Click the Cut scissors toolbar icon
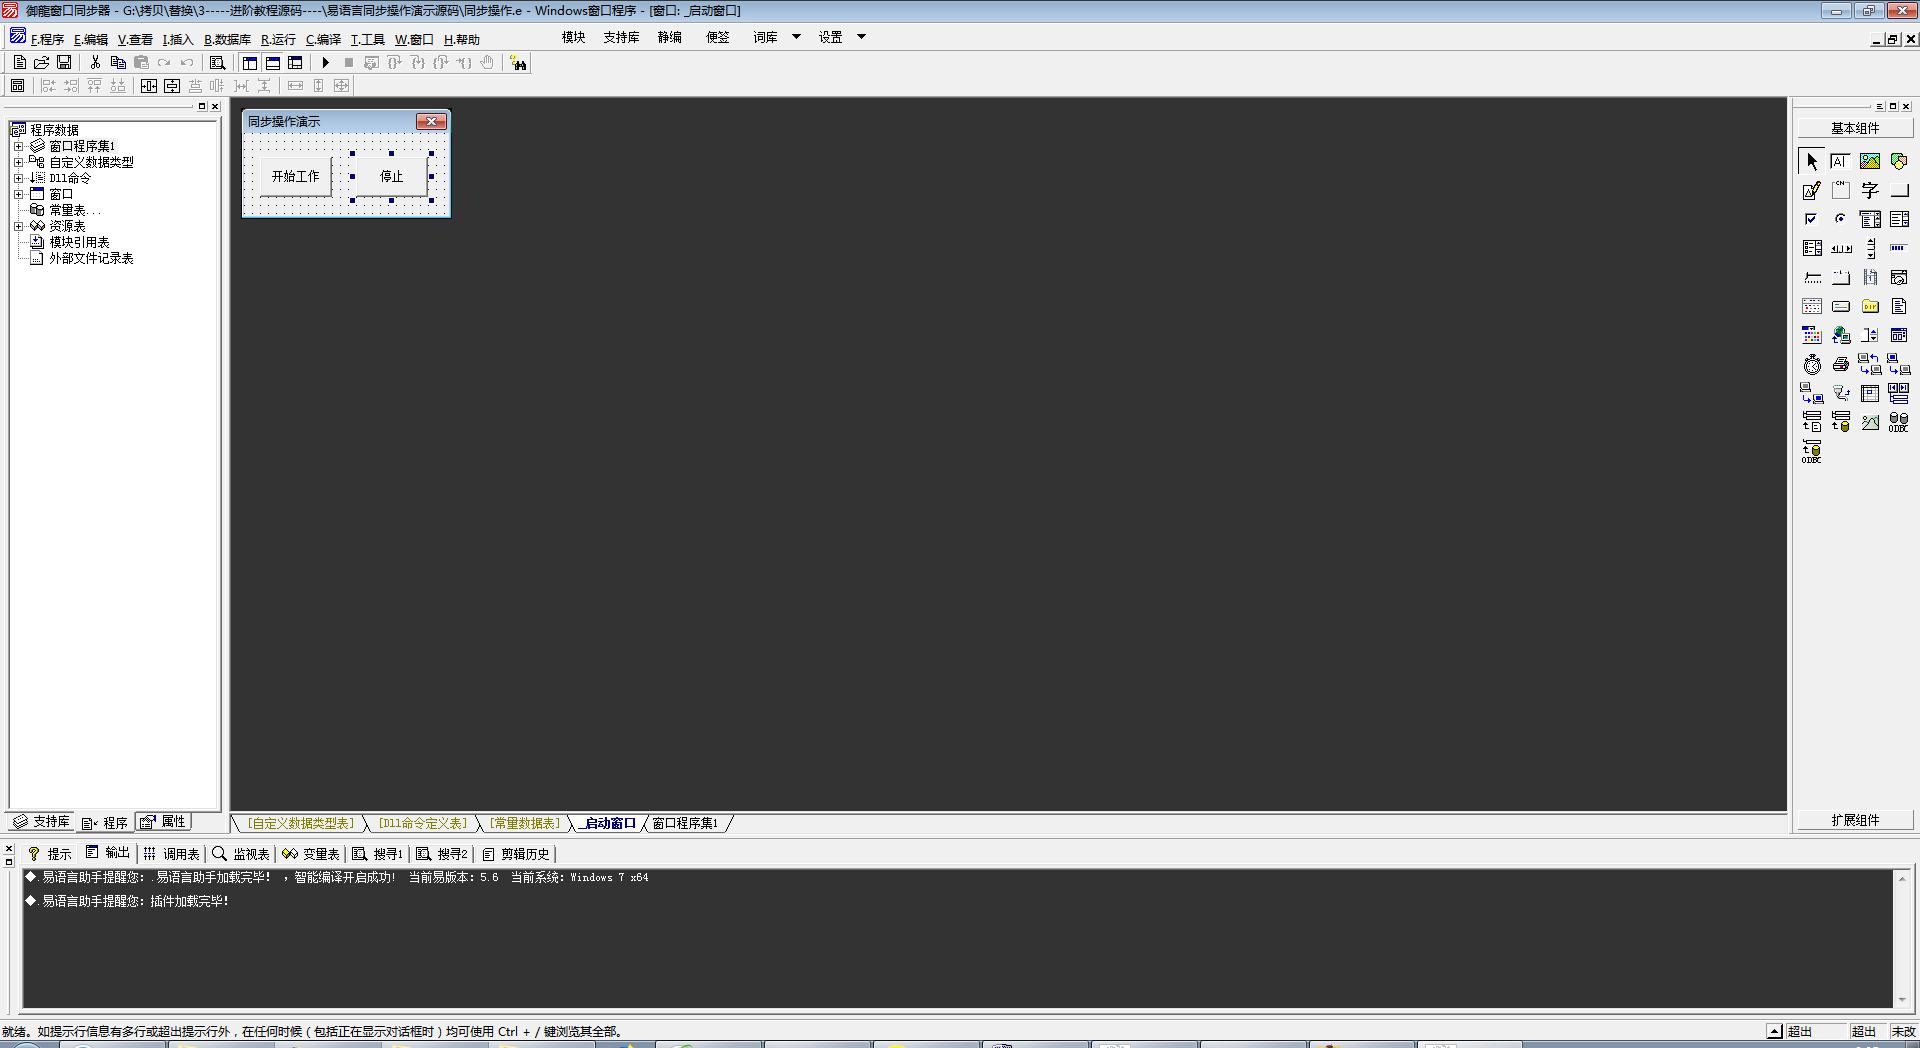1920x1048 pixels. tap(95, 63)
